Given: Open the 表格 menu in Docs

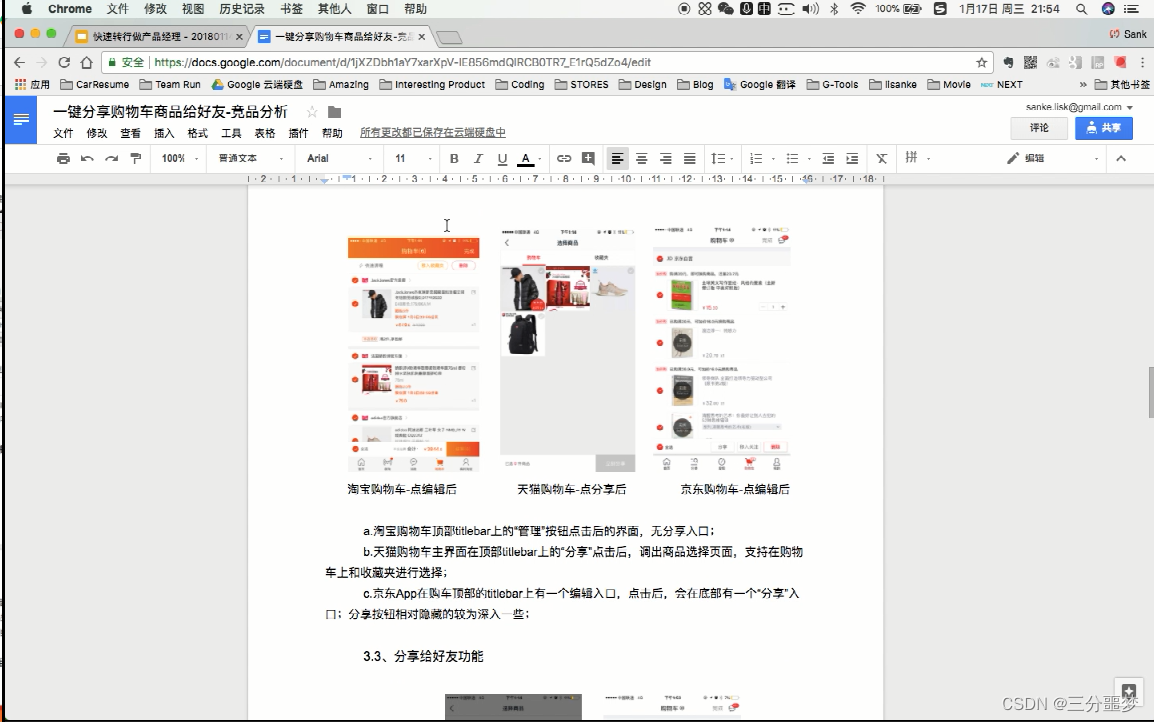Looking at the screenshot, I should pyautogui.click(x=265, y=133).
